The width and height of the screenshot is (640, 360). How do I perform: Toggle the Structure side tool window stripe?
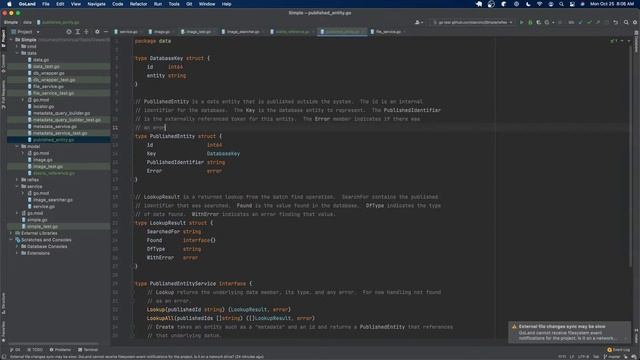click(3, 303)
